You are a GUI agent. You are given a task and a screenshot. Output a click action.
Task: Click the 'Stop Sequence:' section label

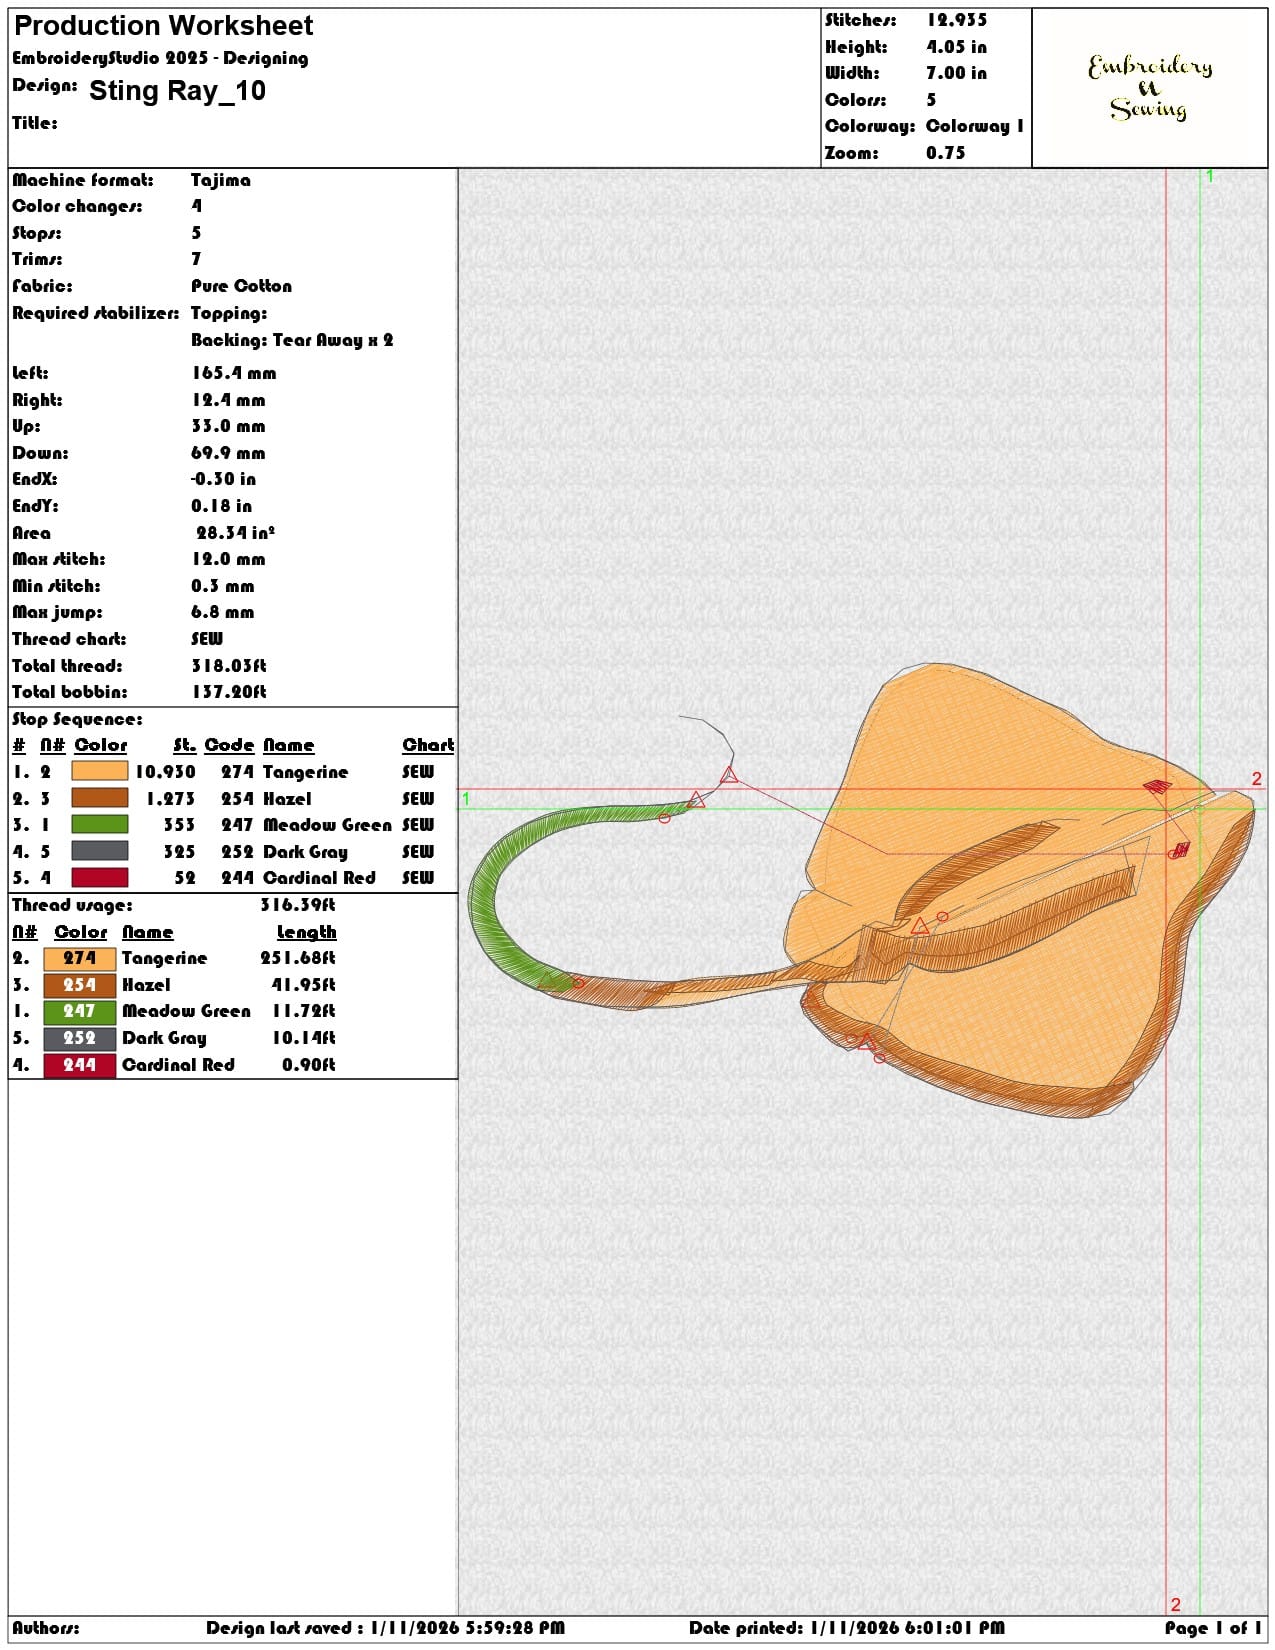tap(77, 719)
